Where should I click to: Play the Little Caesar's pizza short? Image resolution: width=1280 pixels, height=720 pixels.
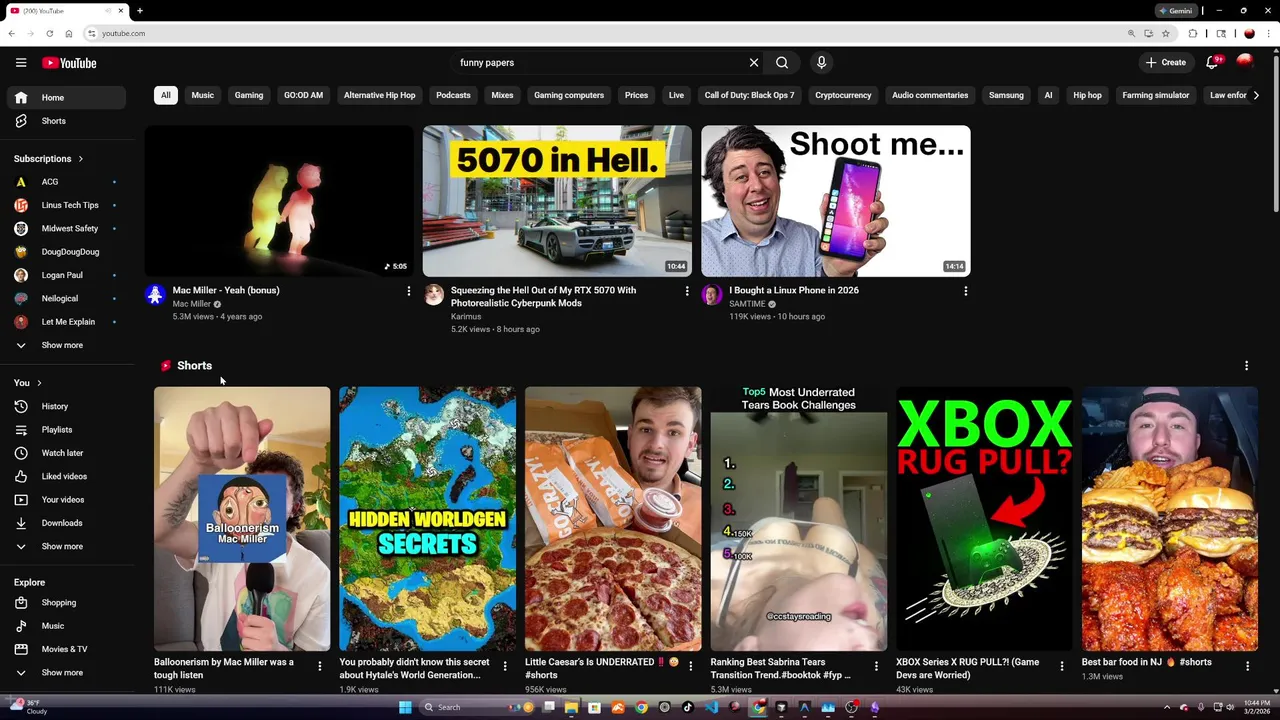pos(613,519)
